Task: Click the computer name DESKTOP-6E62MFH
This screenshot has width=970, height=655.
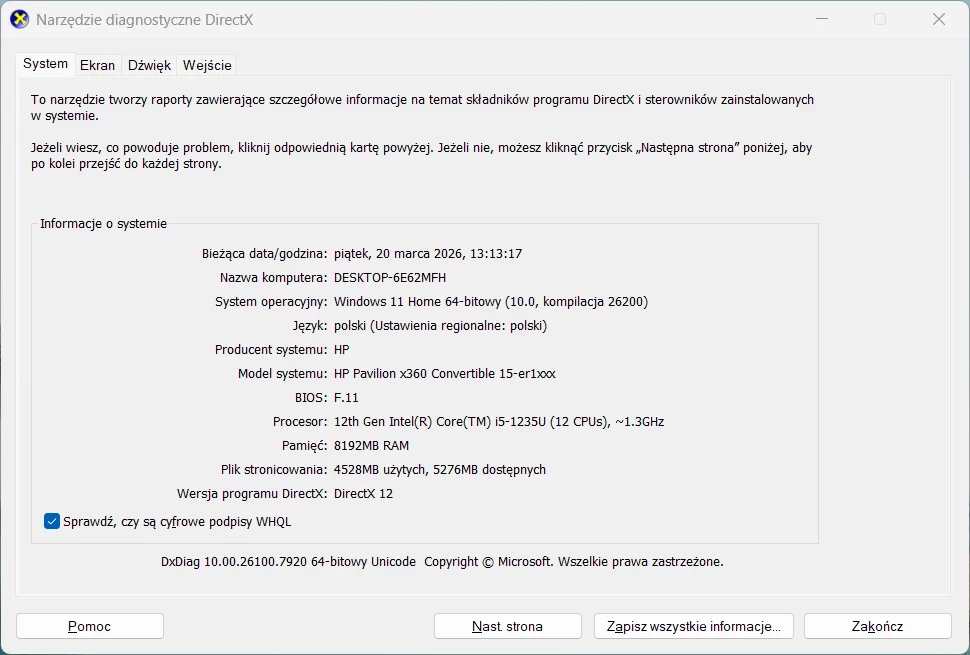Action: tap(390, 277)
